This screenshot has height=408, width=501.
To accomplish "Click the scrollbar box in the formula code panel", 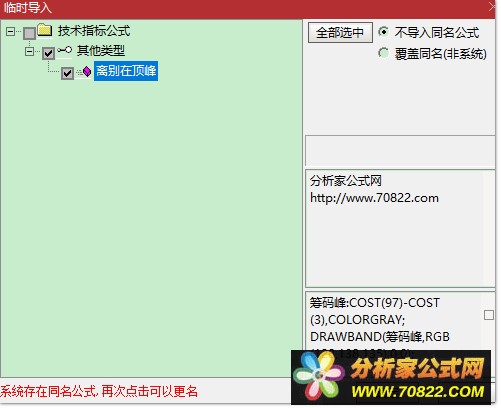I will click(489, 315).
